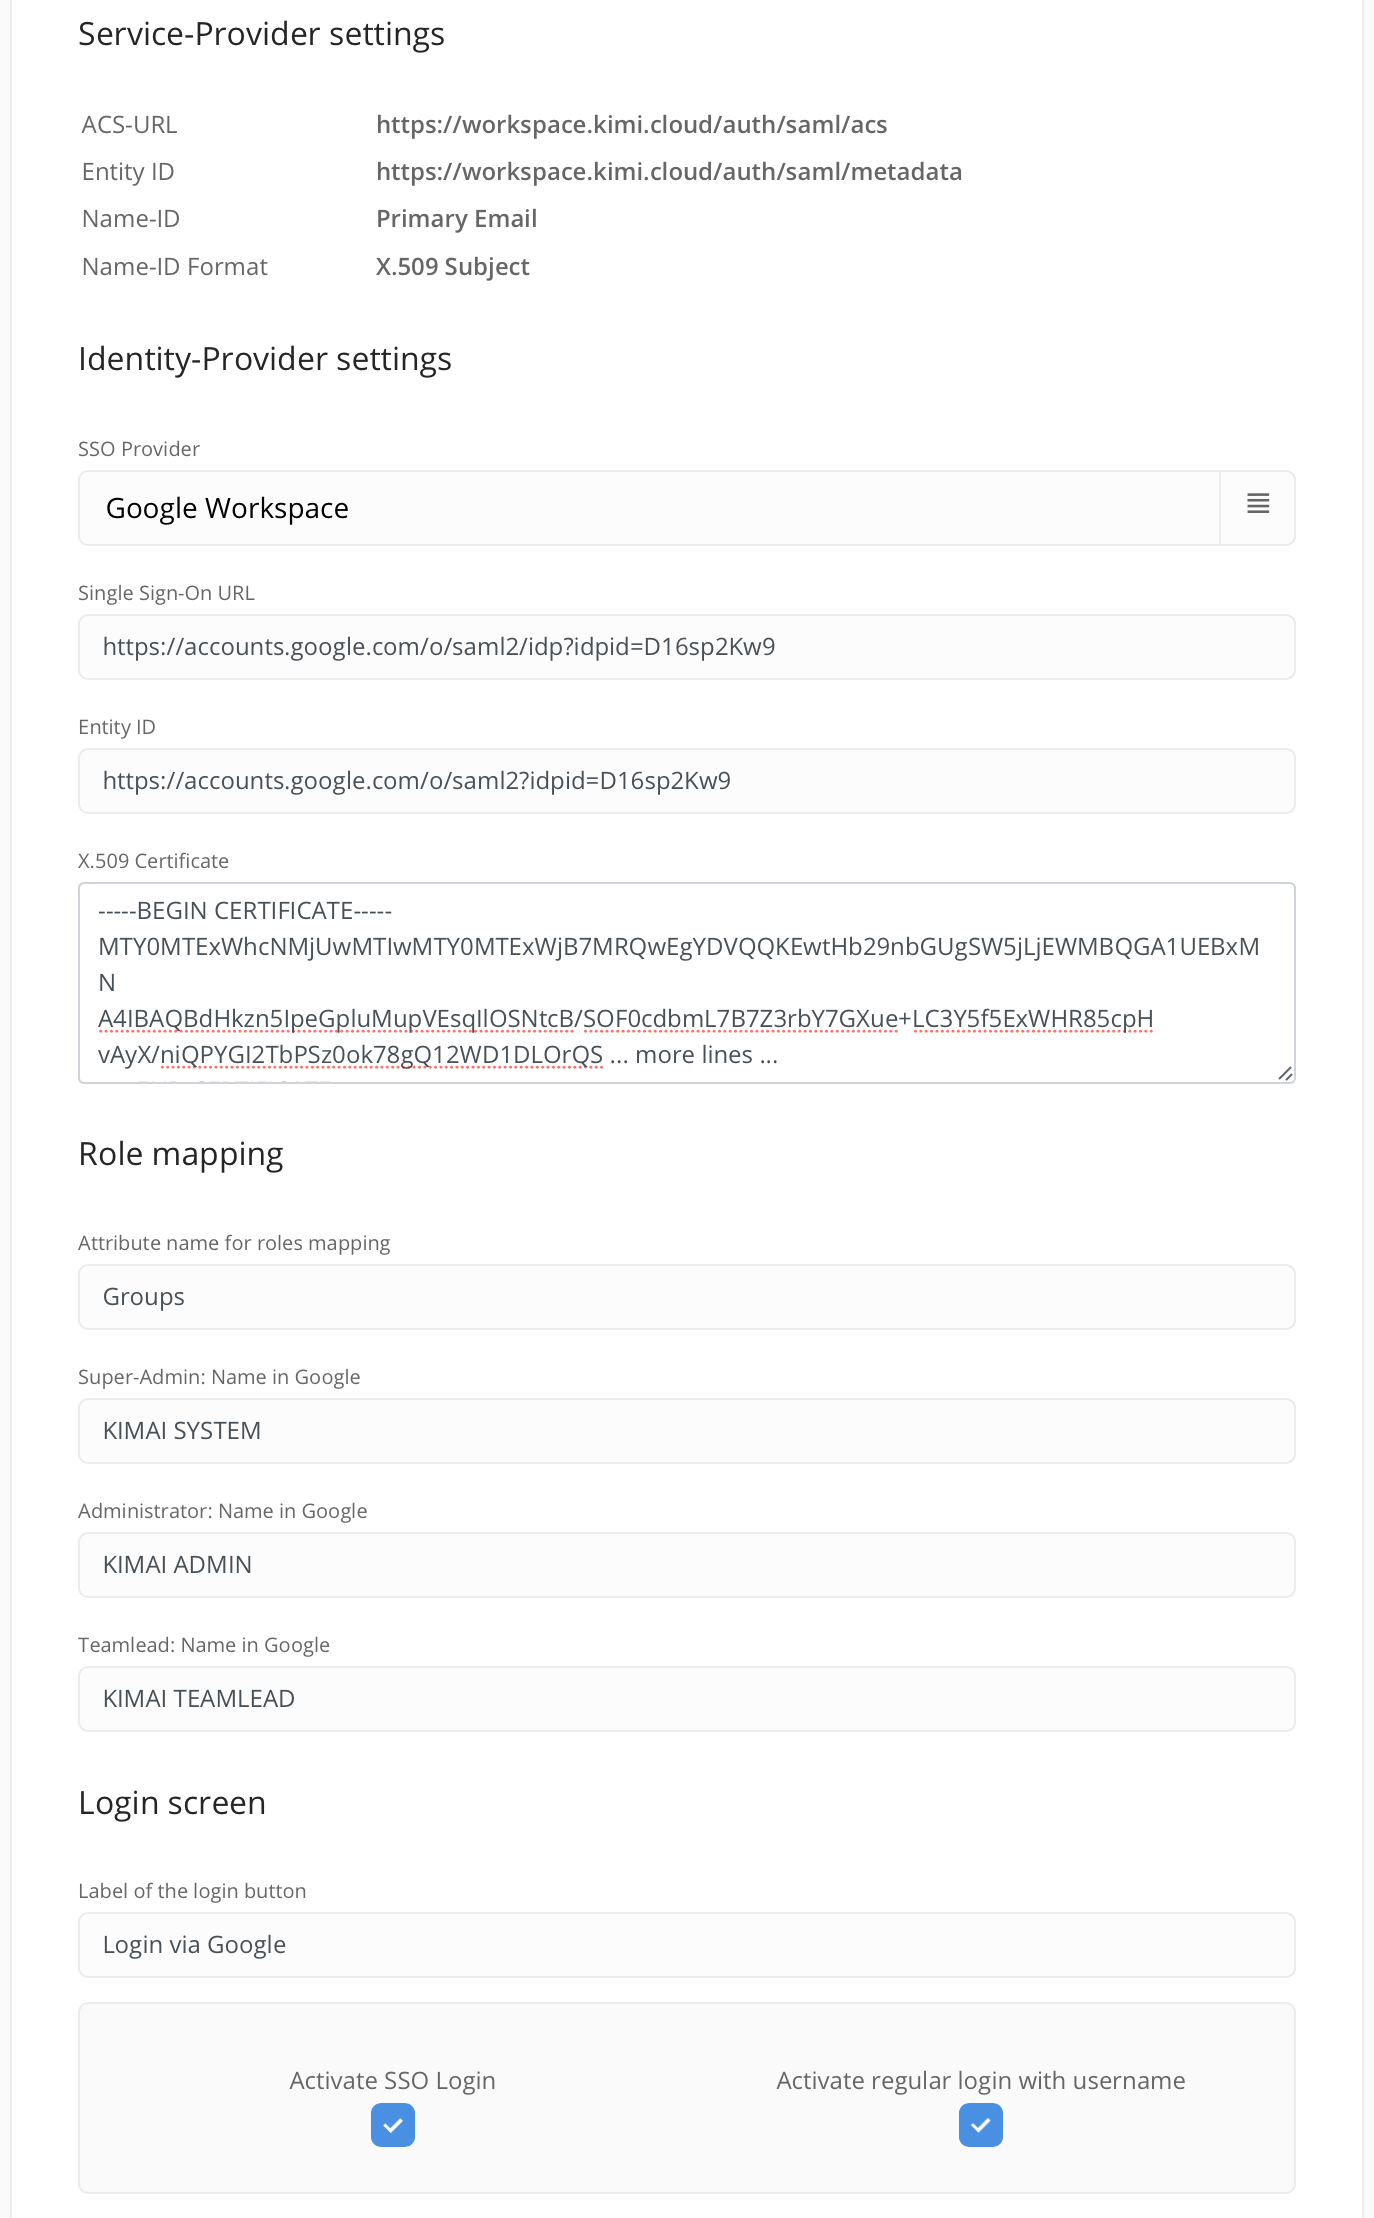Open the SSO Provider list icon
Viewport: 1374px width, 2218px height.
1258,508
